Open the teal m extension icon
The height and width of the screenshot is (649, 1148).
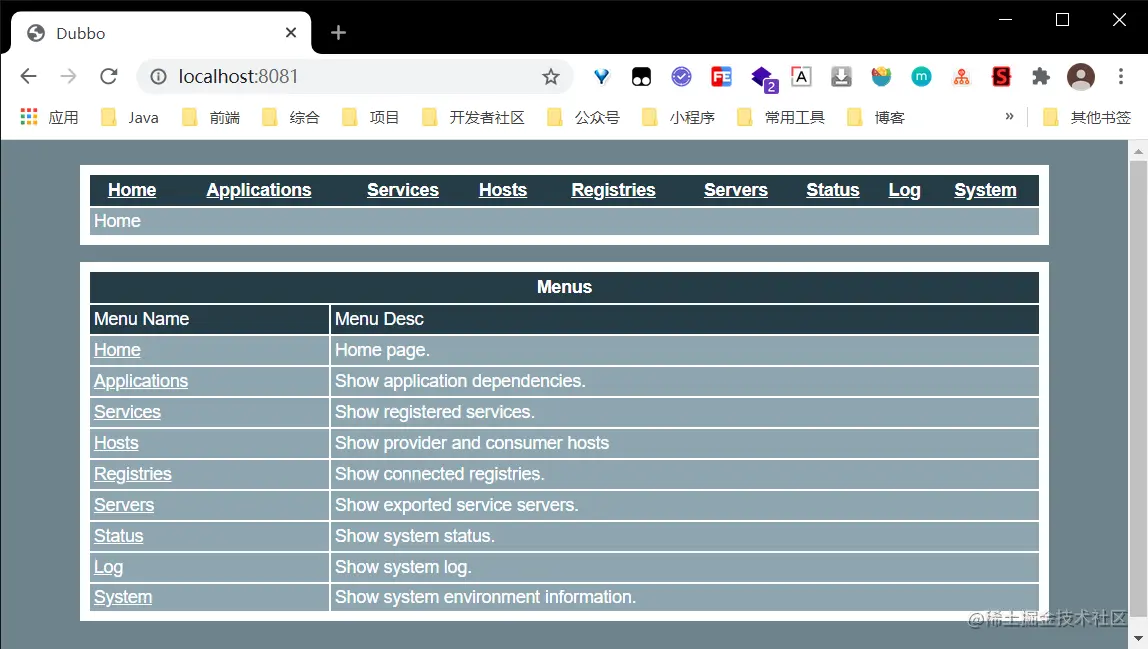coord(921,76)
